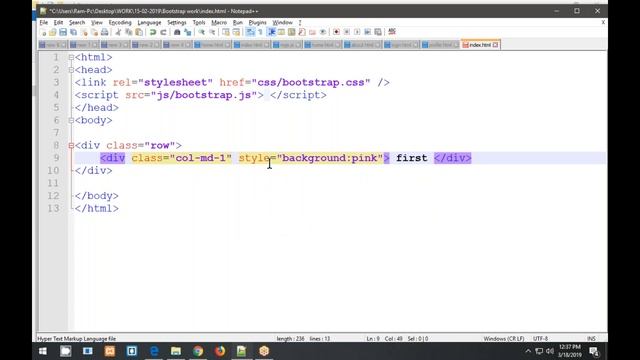The width and height of the screenshot is (640, 360).
Task: Open the Tools menu
Action: pyautogui.click(x=199, y=22)
